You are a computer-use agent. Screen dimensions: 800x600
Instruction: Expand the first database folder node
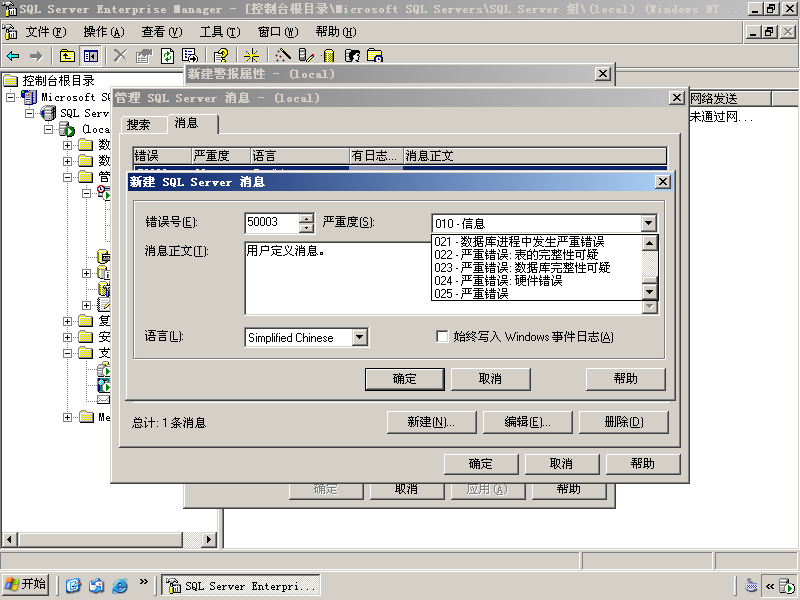click(x=67, y=145)
